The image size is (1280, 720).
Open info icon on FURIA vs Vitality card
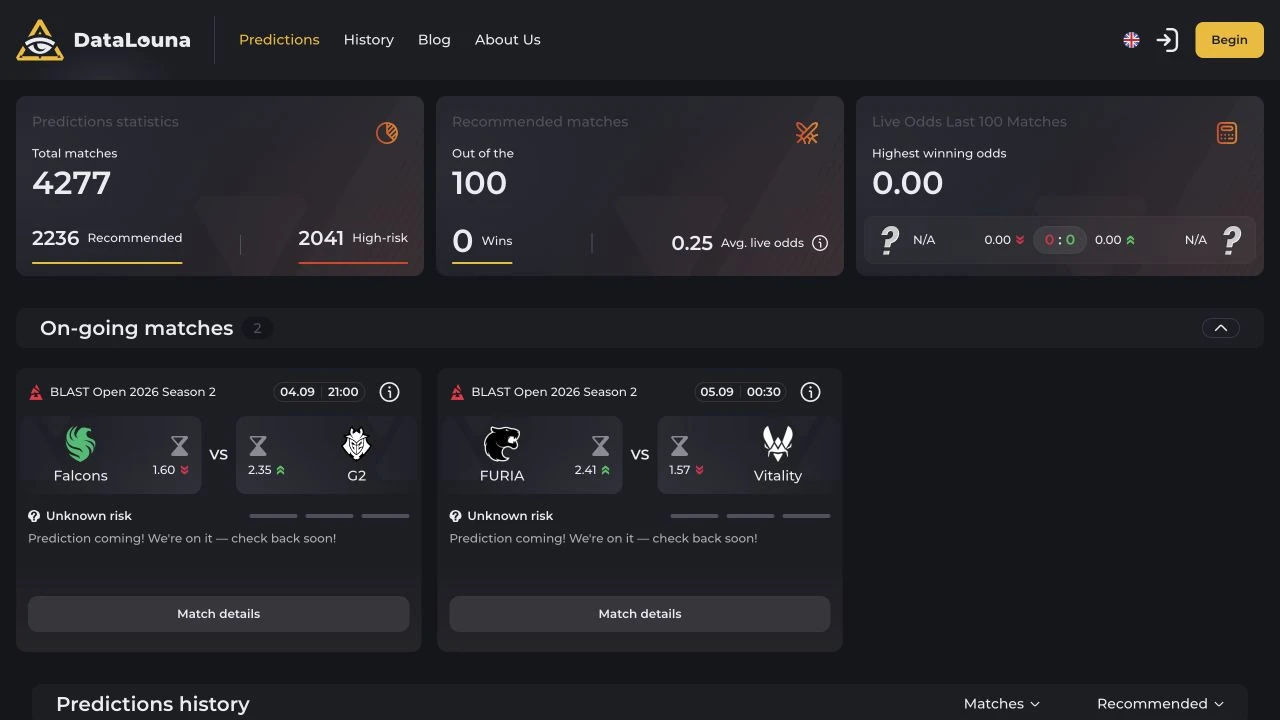pyautogui.click(x=811, y=392)
